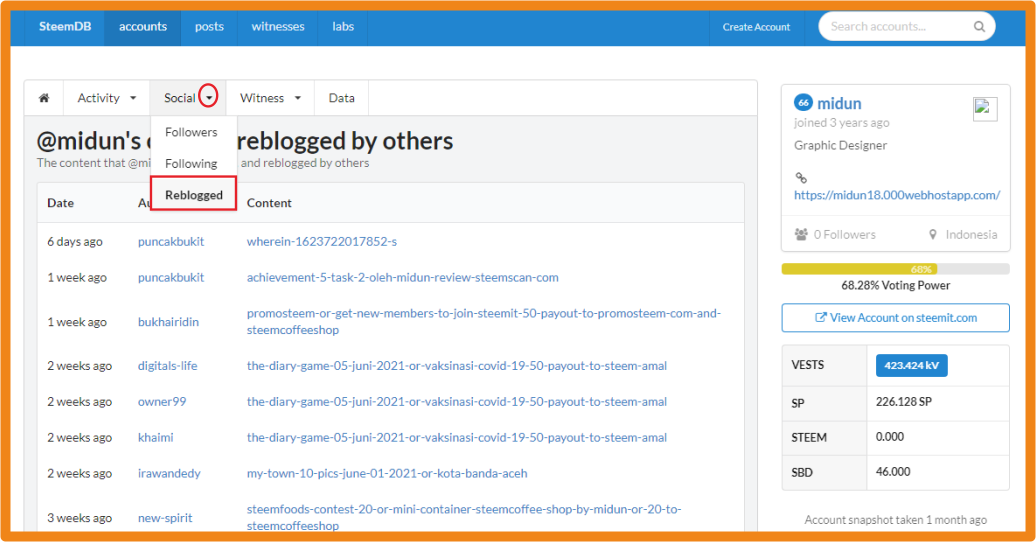Open author irawandedy link
Image resolution: width=1036 pixels, height=542 pixels.
click(x=168, y=473)
